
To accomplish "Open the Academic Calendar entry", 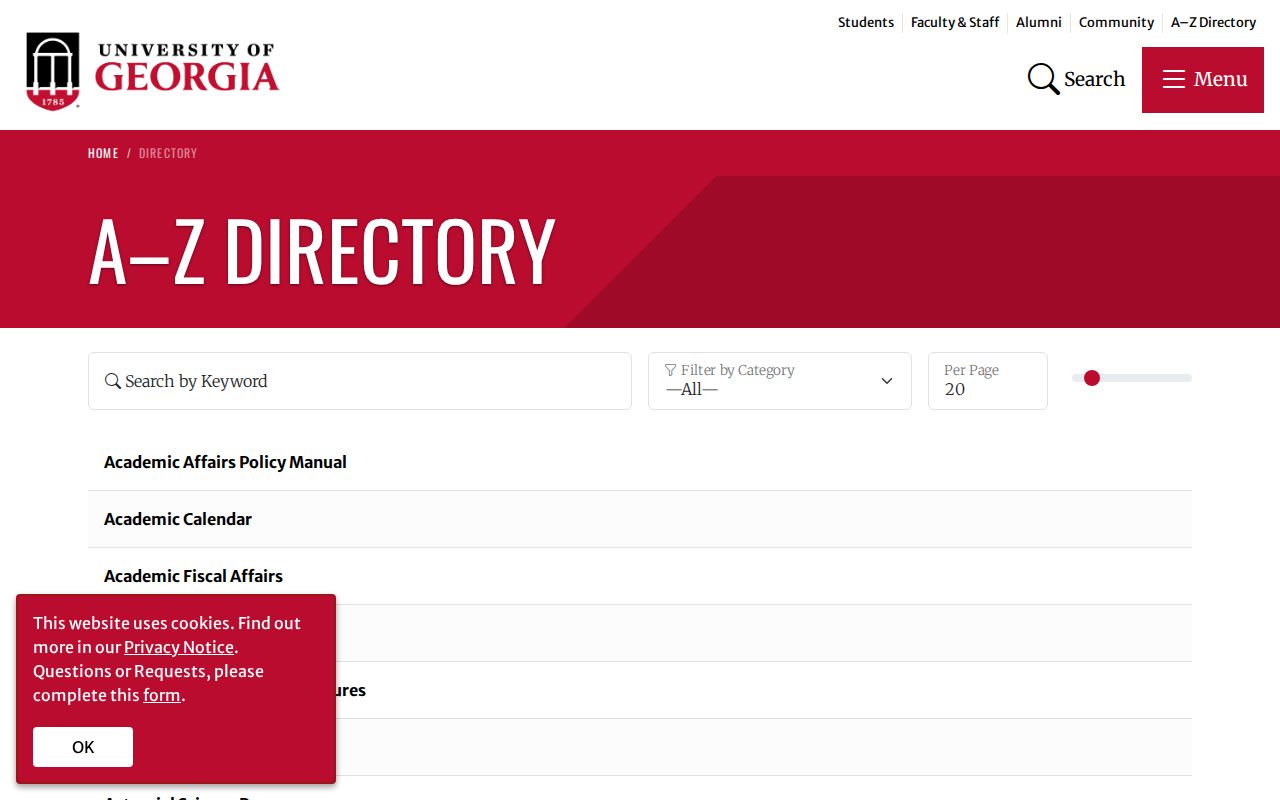I will 178,519.
